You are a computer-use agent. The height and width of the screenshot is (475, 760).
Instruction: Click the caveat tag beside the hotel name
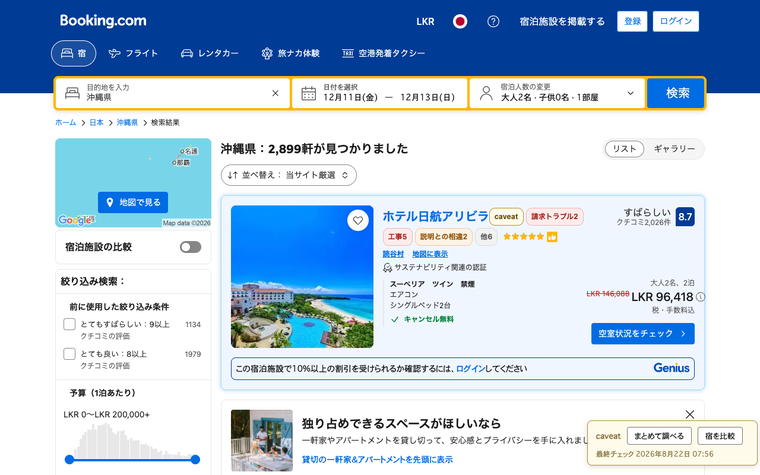506,217
